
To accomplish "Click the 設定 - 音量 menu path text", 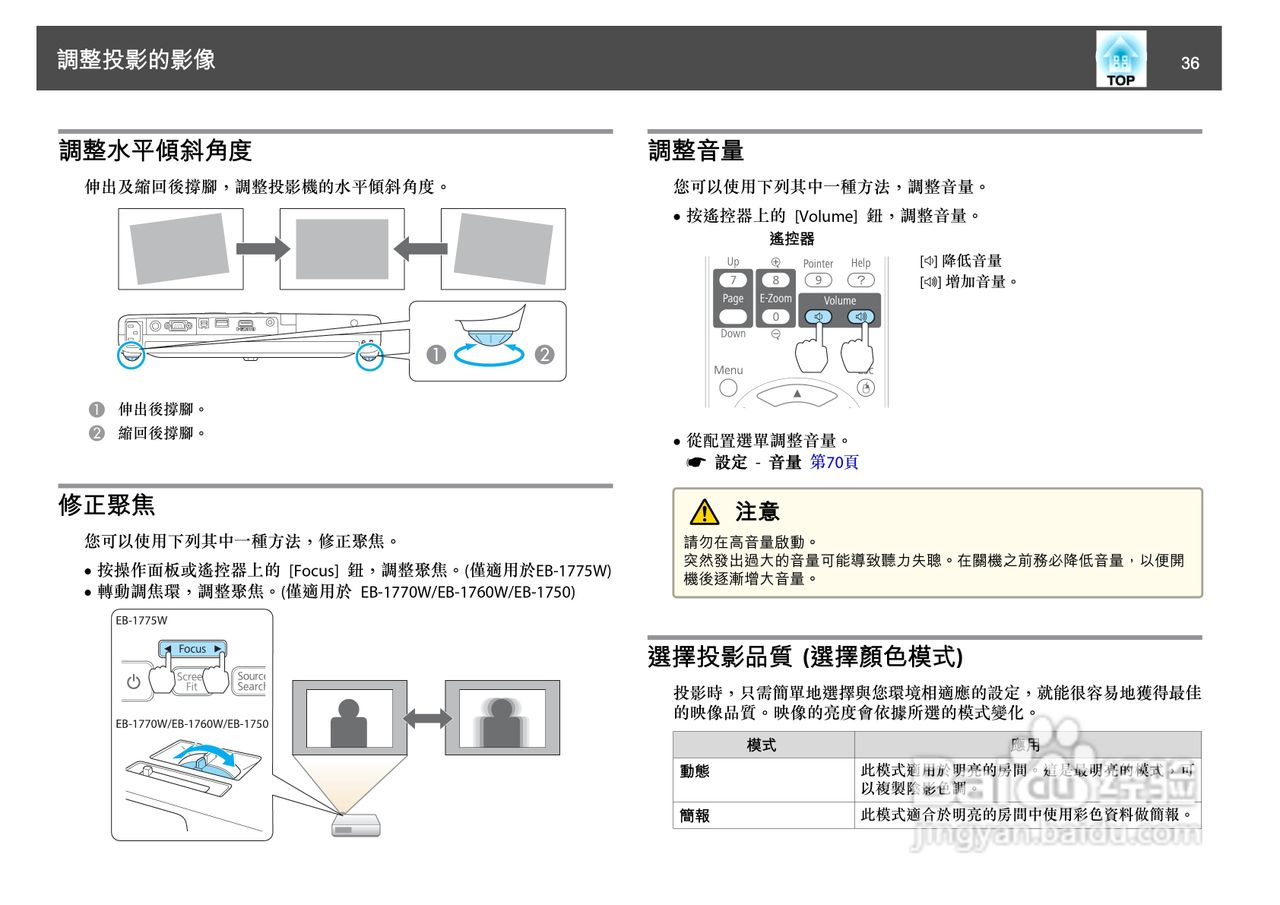I will click(x=758, y=462).
